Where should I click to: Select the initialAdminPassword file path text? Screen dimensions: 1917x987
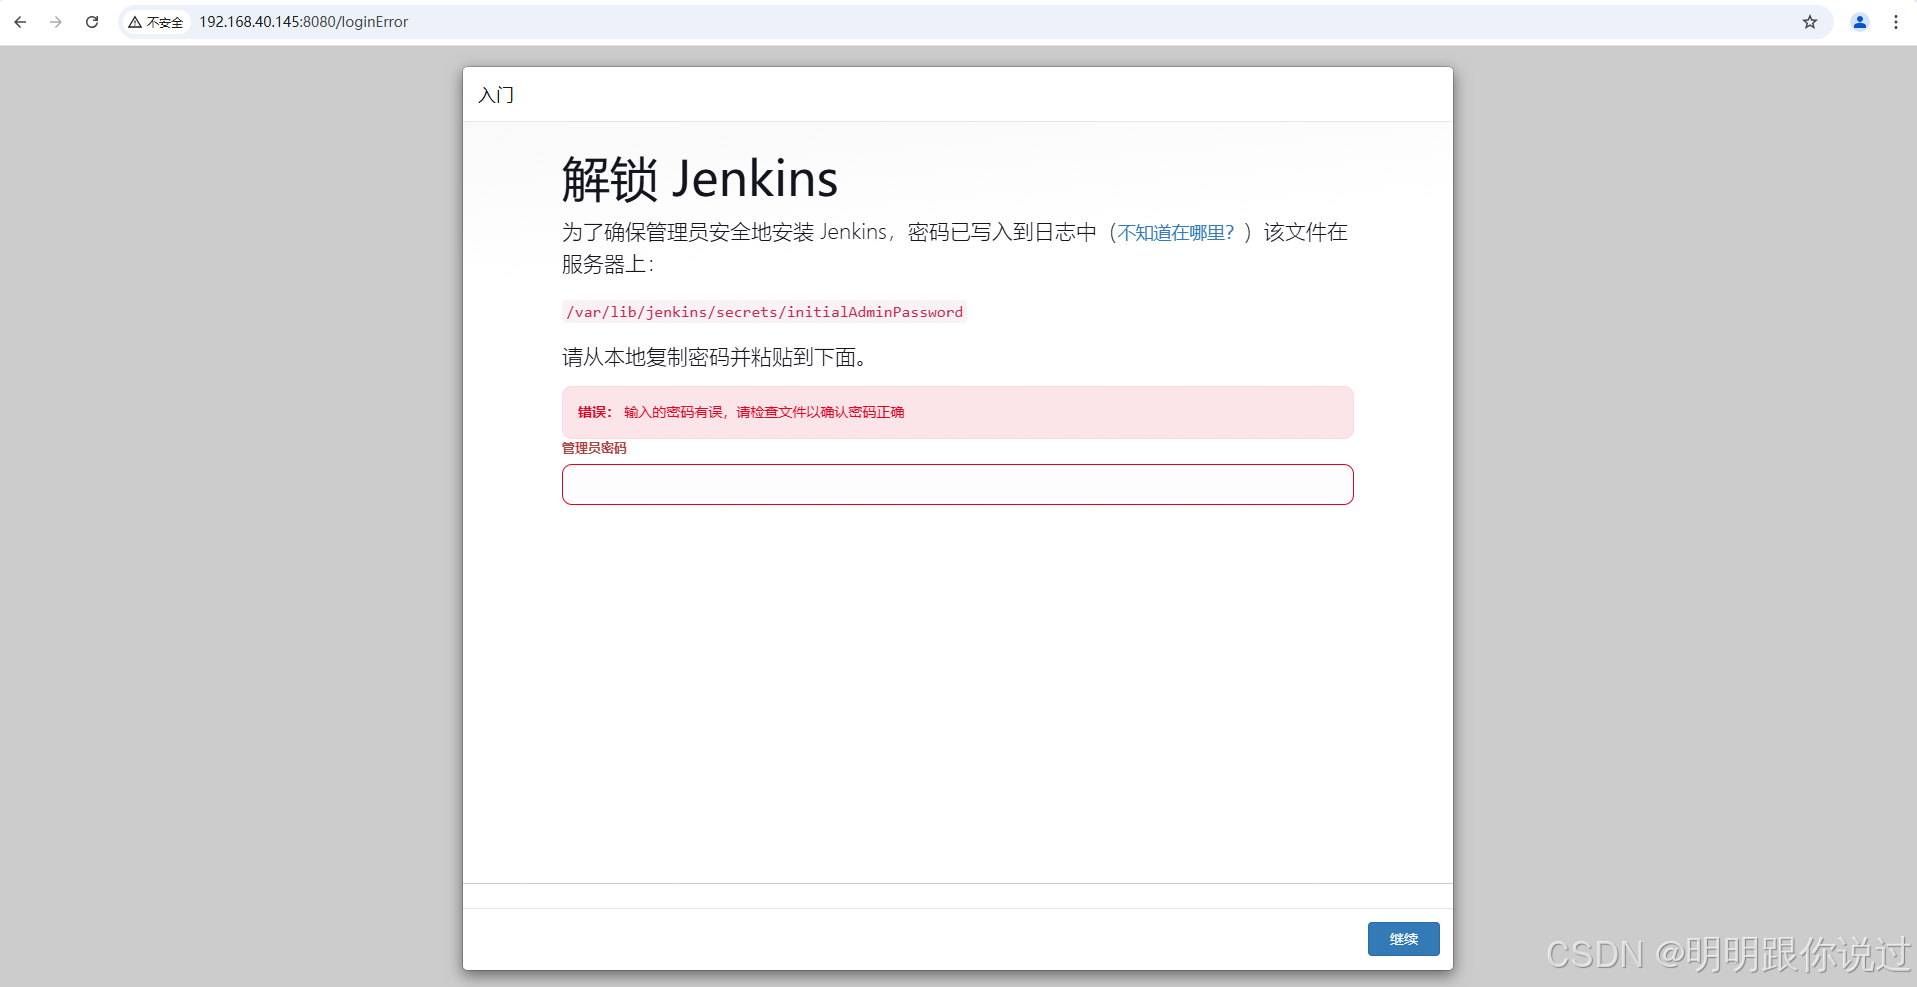click(764, 312)
